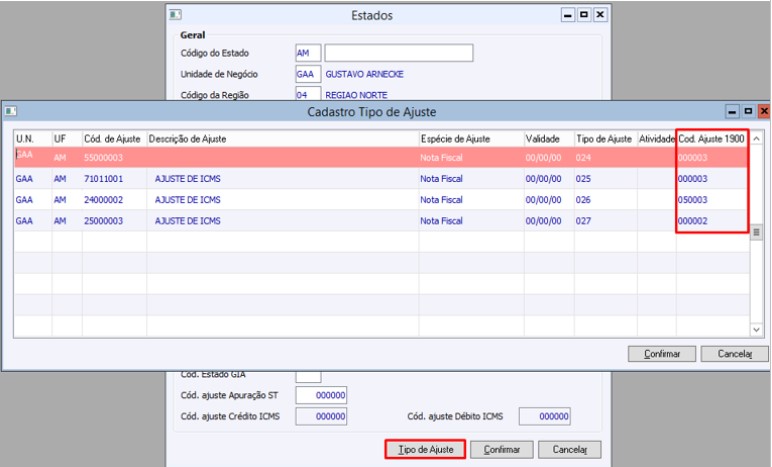Click REGIAO NORTE text in Estados window
Image resolution: width=772 pixels, height=467 pixels.
tap(356, 95)
